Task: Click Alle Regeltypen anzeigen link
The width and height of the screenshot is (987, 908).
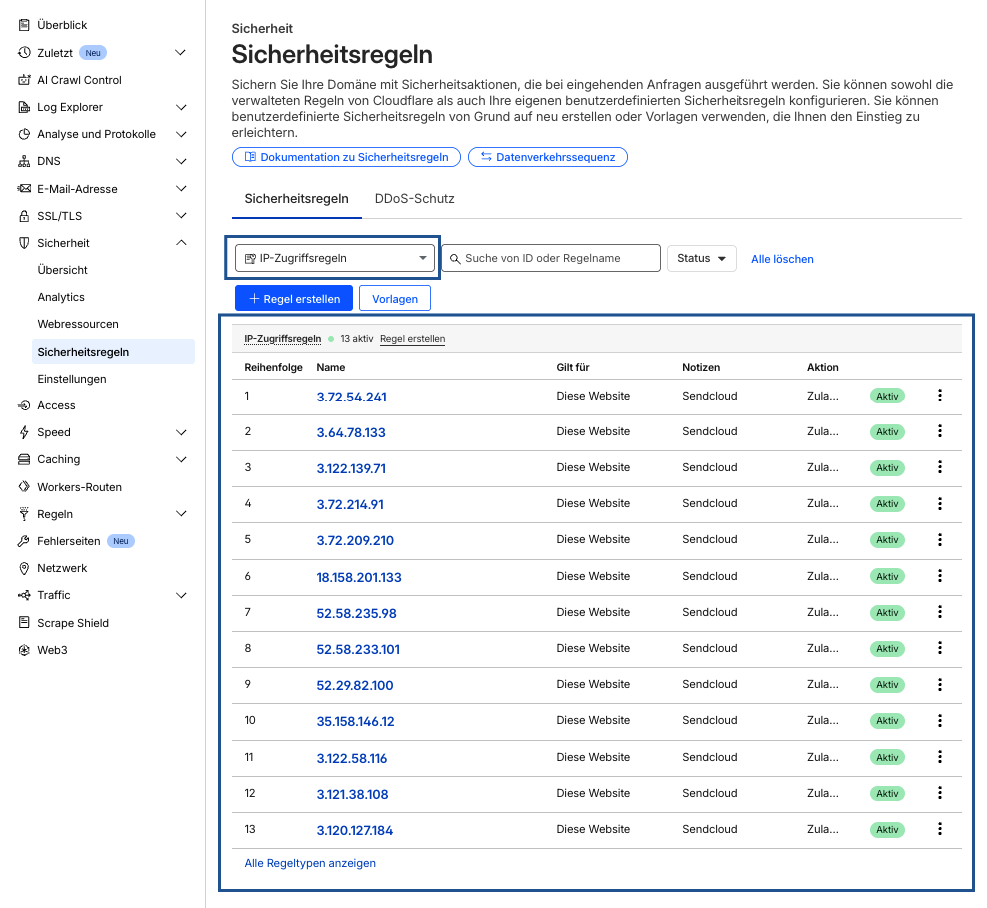Action: 310,863
